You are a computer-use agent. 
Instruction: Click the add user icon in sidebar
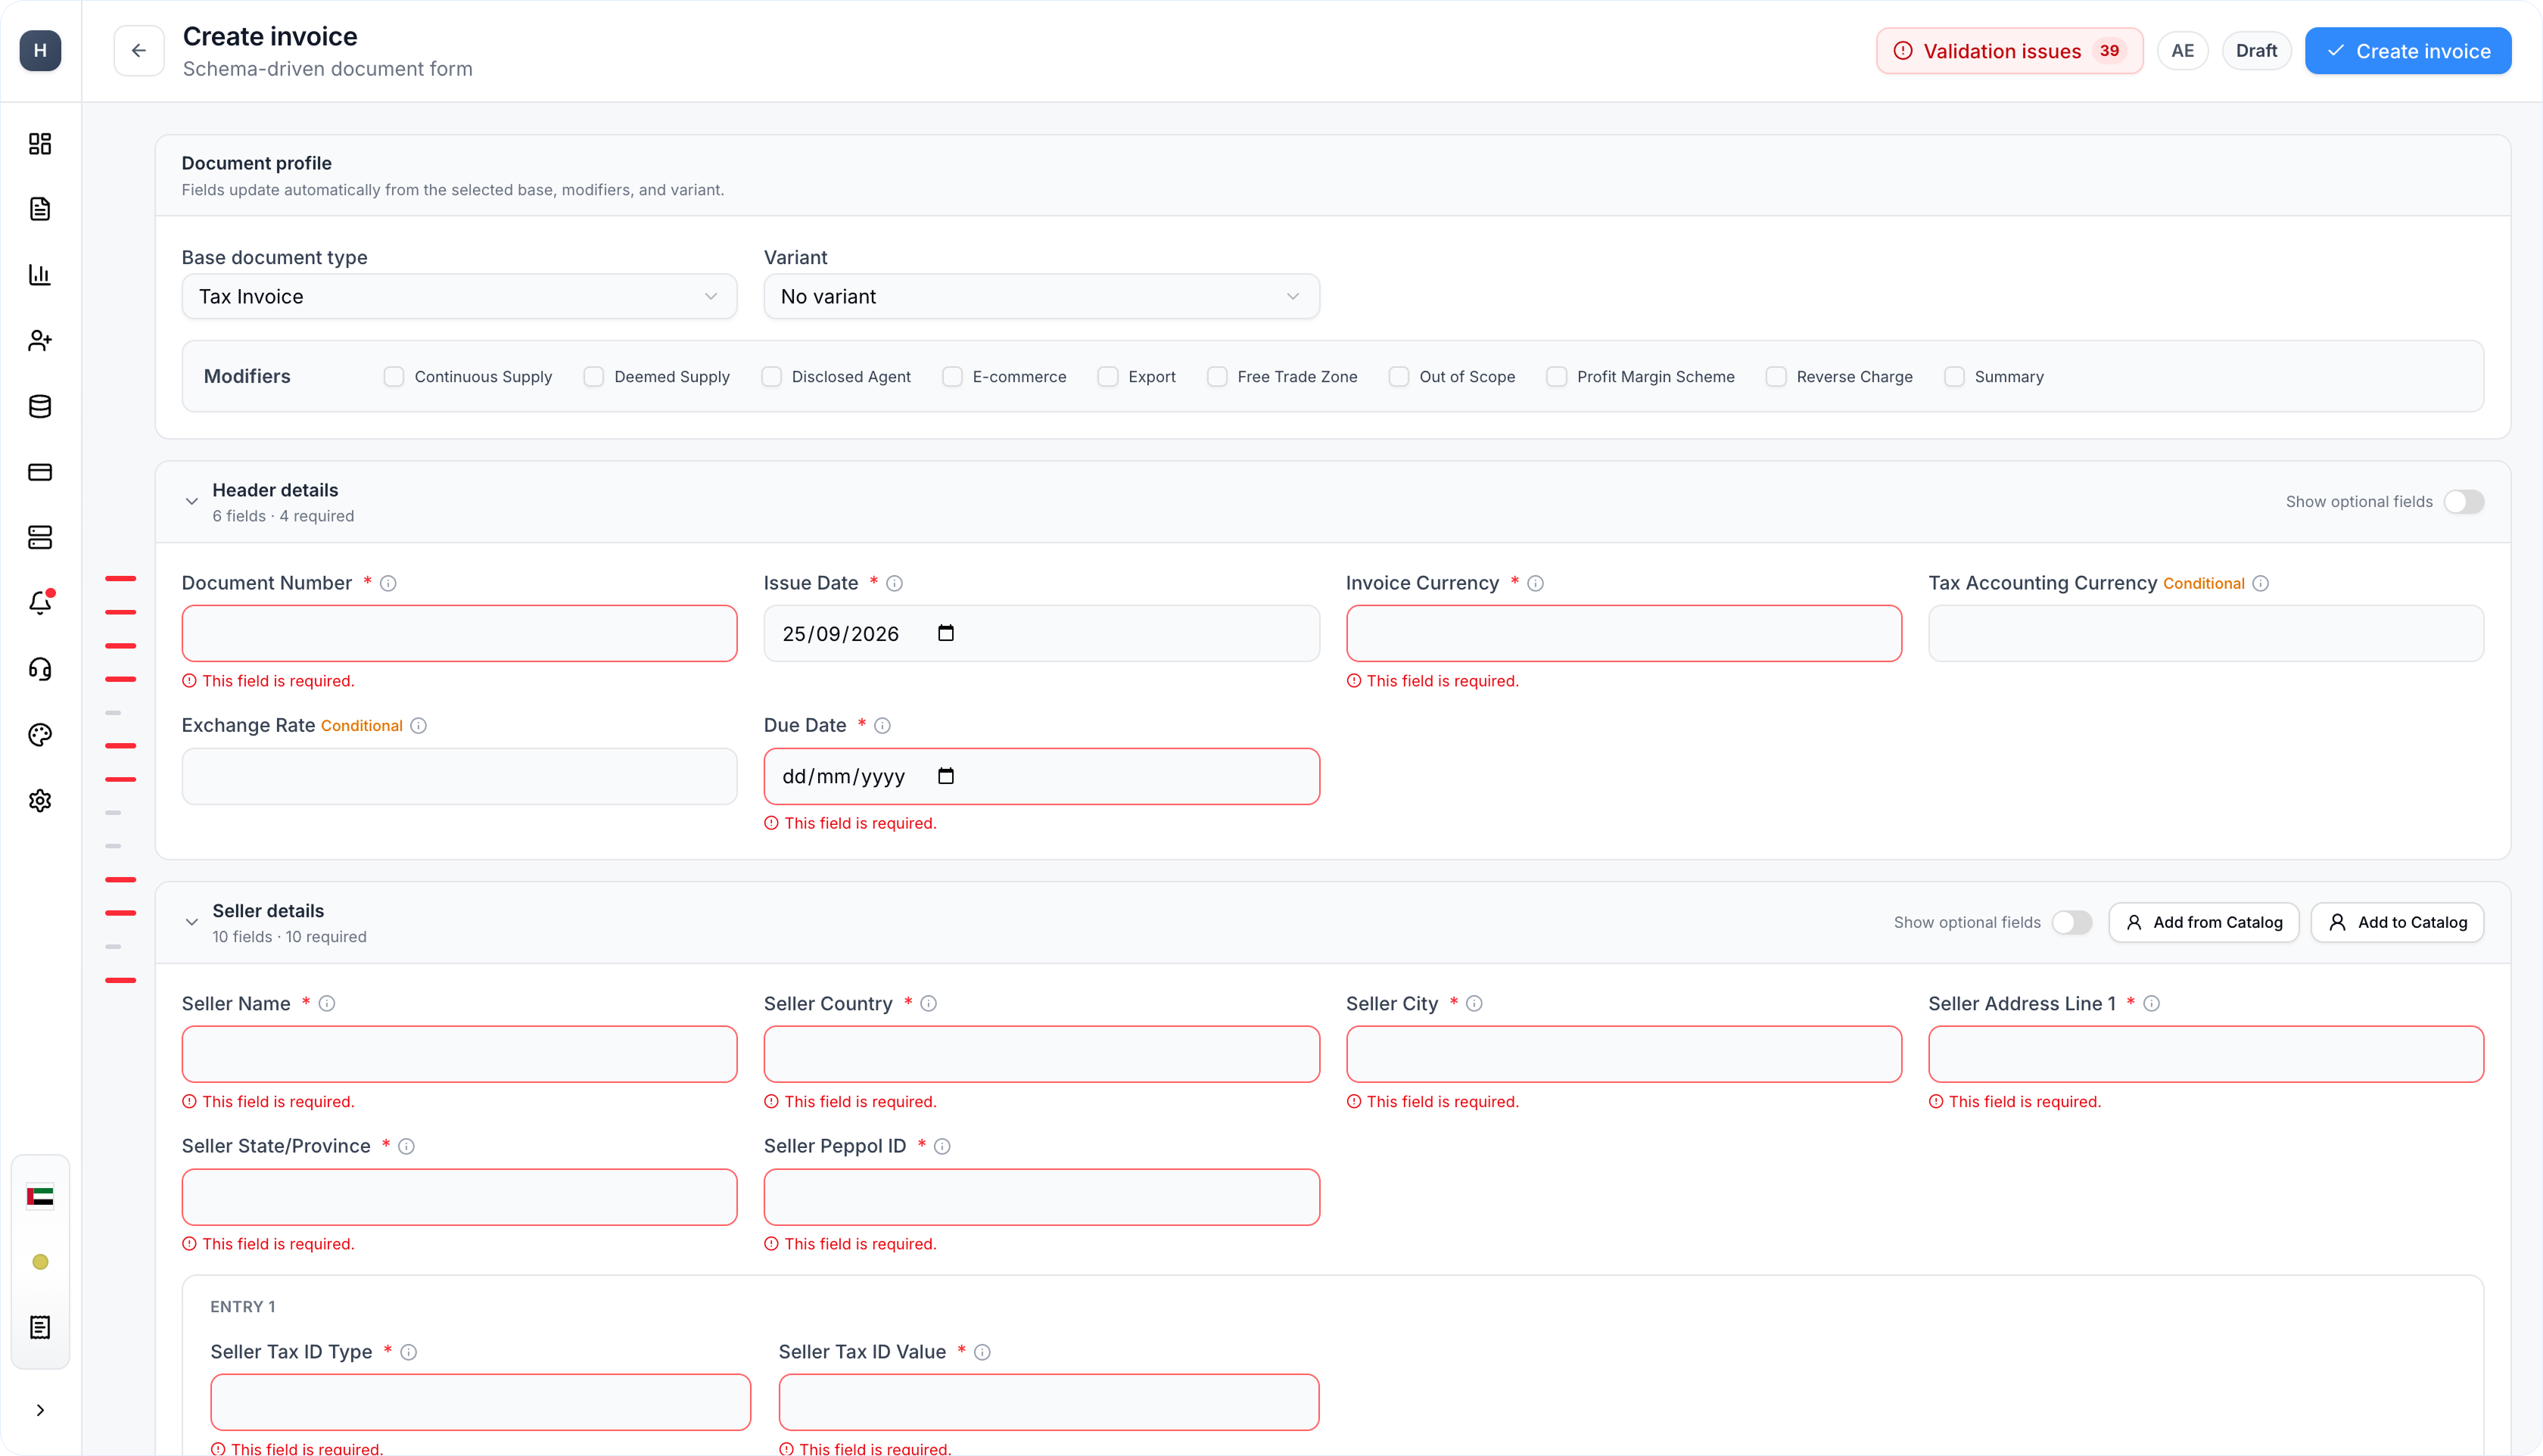pyautogui.click(x=40, y=341)
